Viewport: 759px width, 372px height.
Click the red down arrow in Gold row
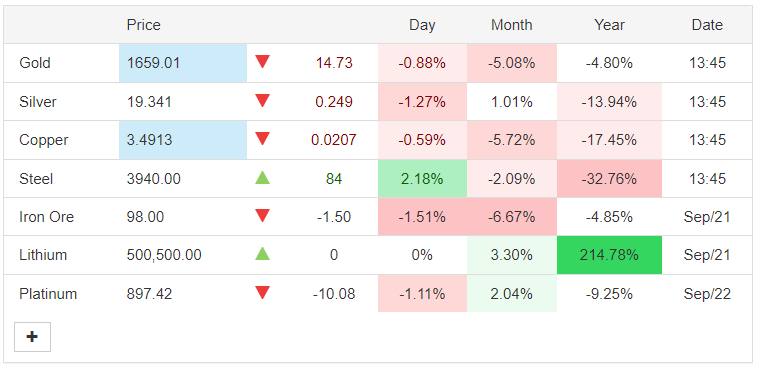(x=262, y=62)
